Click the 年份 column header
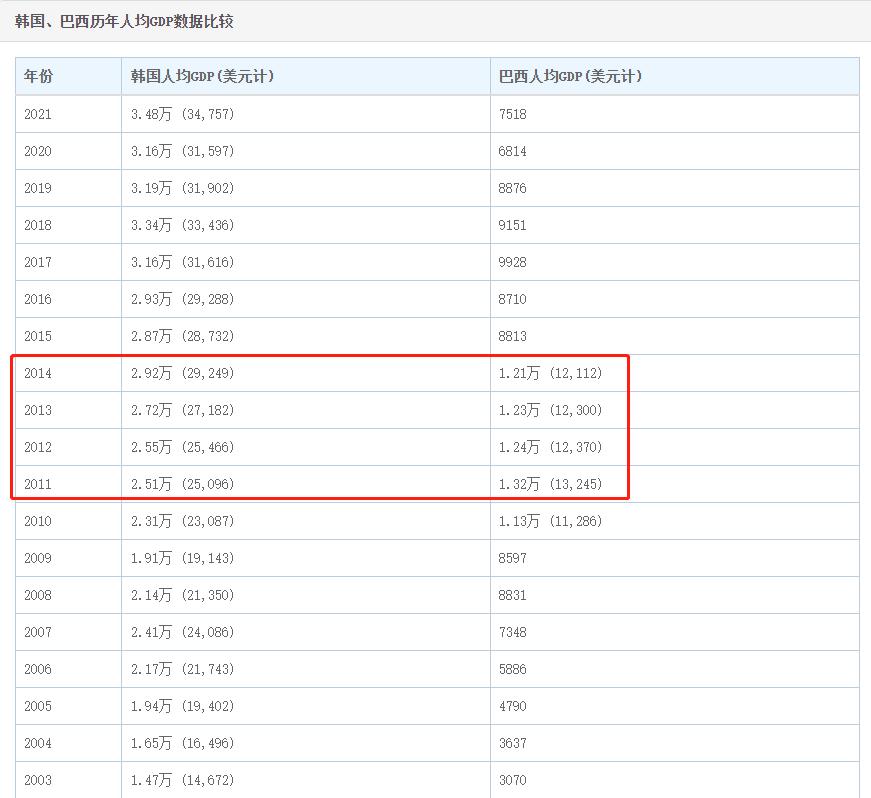 (39, 76)
